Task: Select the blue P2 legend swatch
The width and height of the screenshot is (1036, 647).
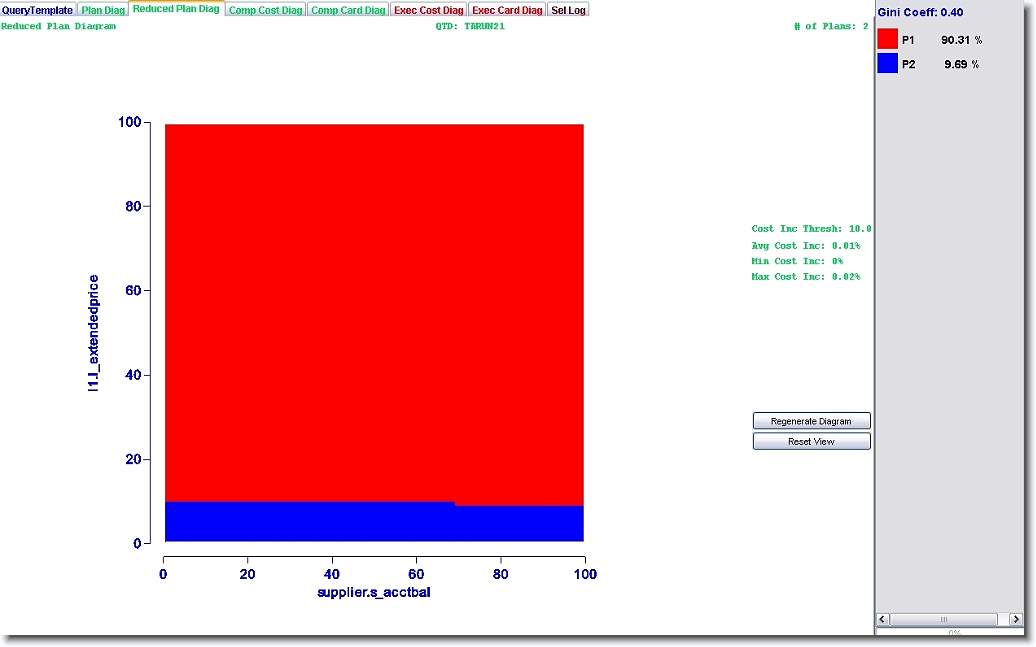Action: coord(887,64)
